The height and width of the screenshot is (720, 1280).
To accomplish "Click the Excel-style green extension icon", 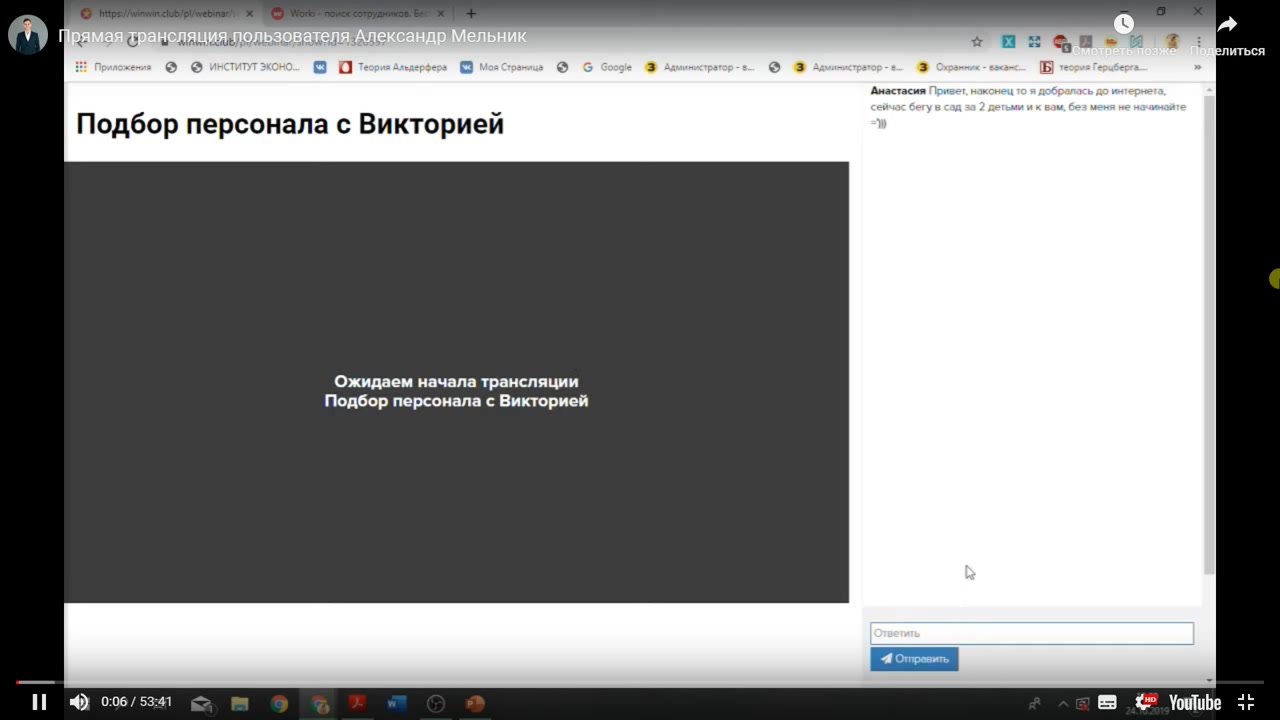I will (1008, 42).
